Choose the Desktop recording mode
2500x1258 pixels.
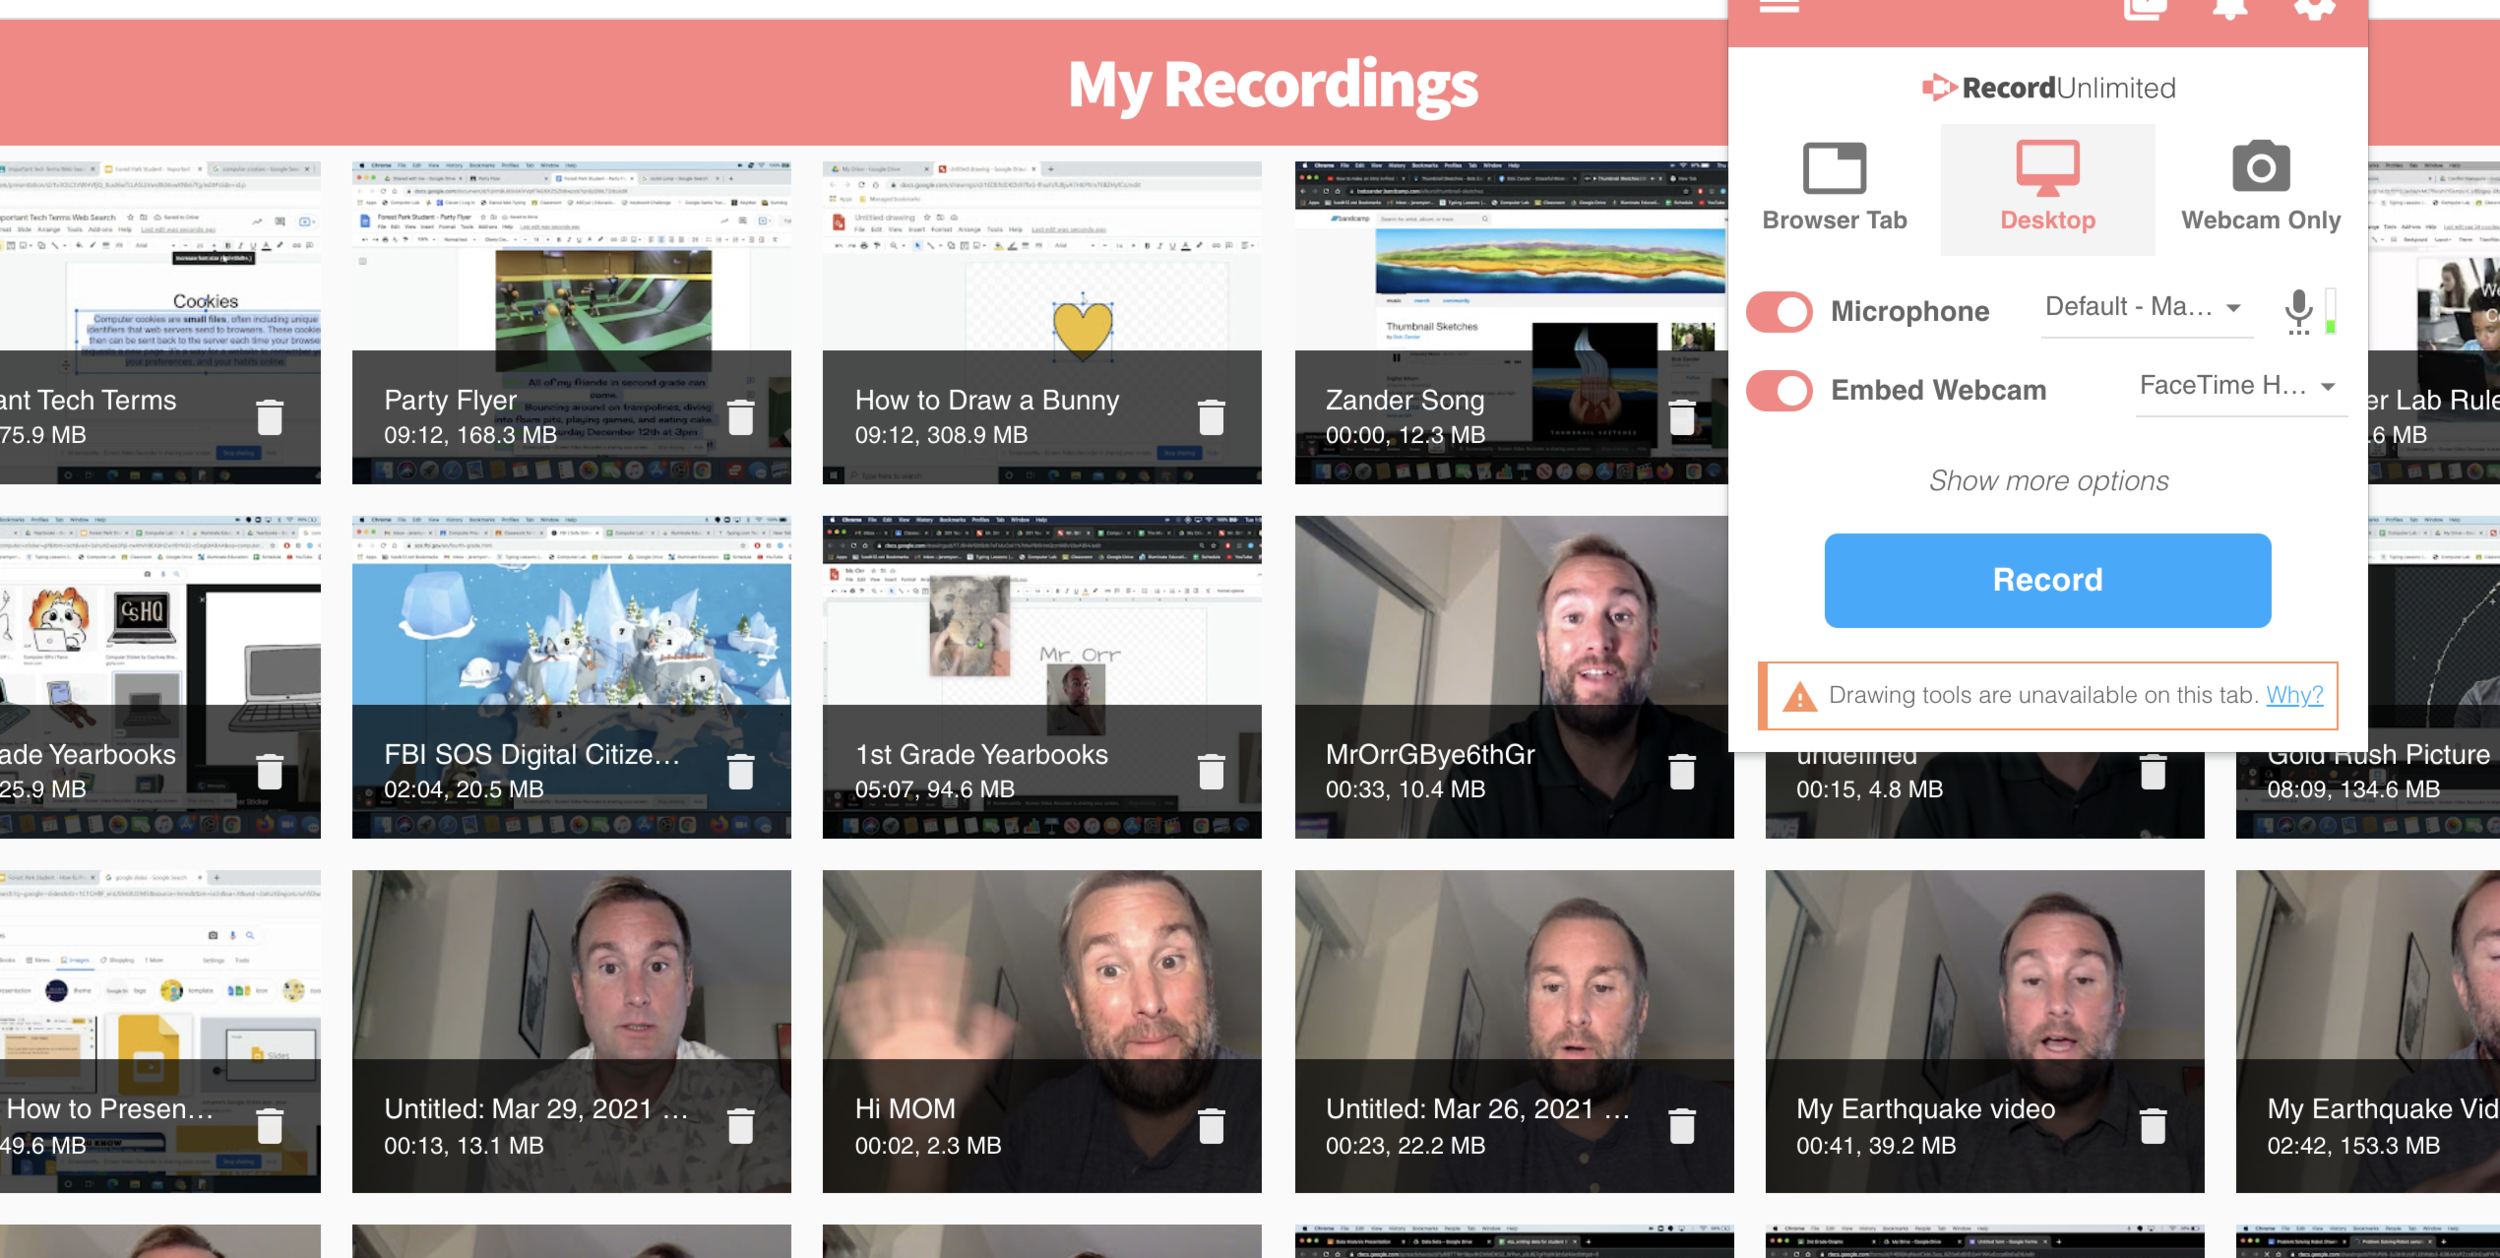(2047, 189)
